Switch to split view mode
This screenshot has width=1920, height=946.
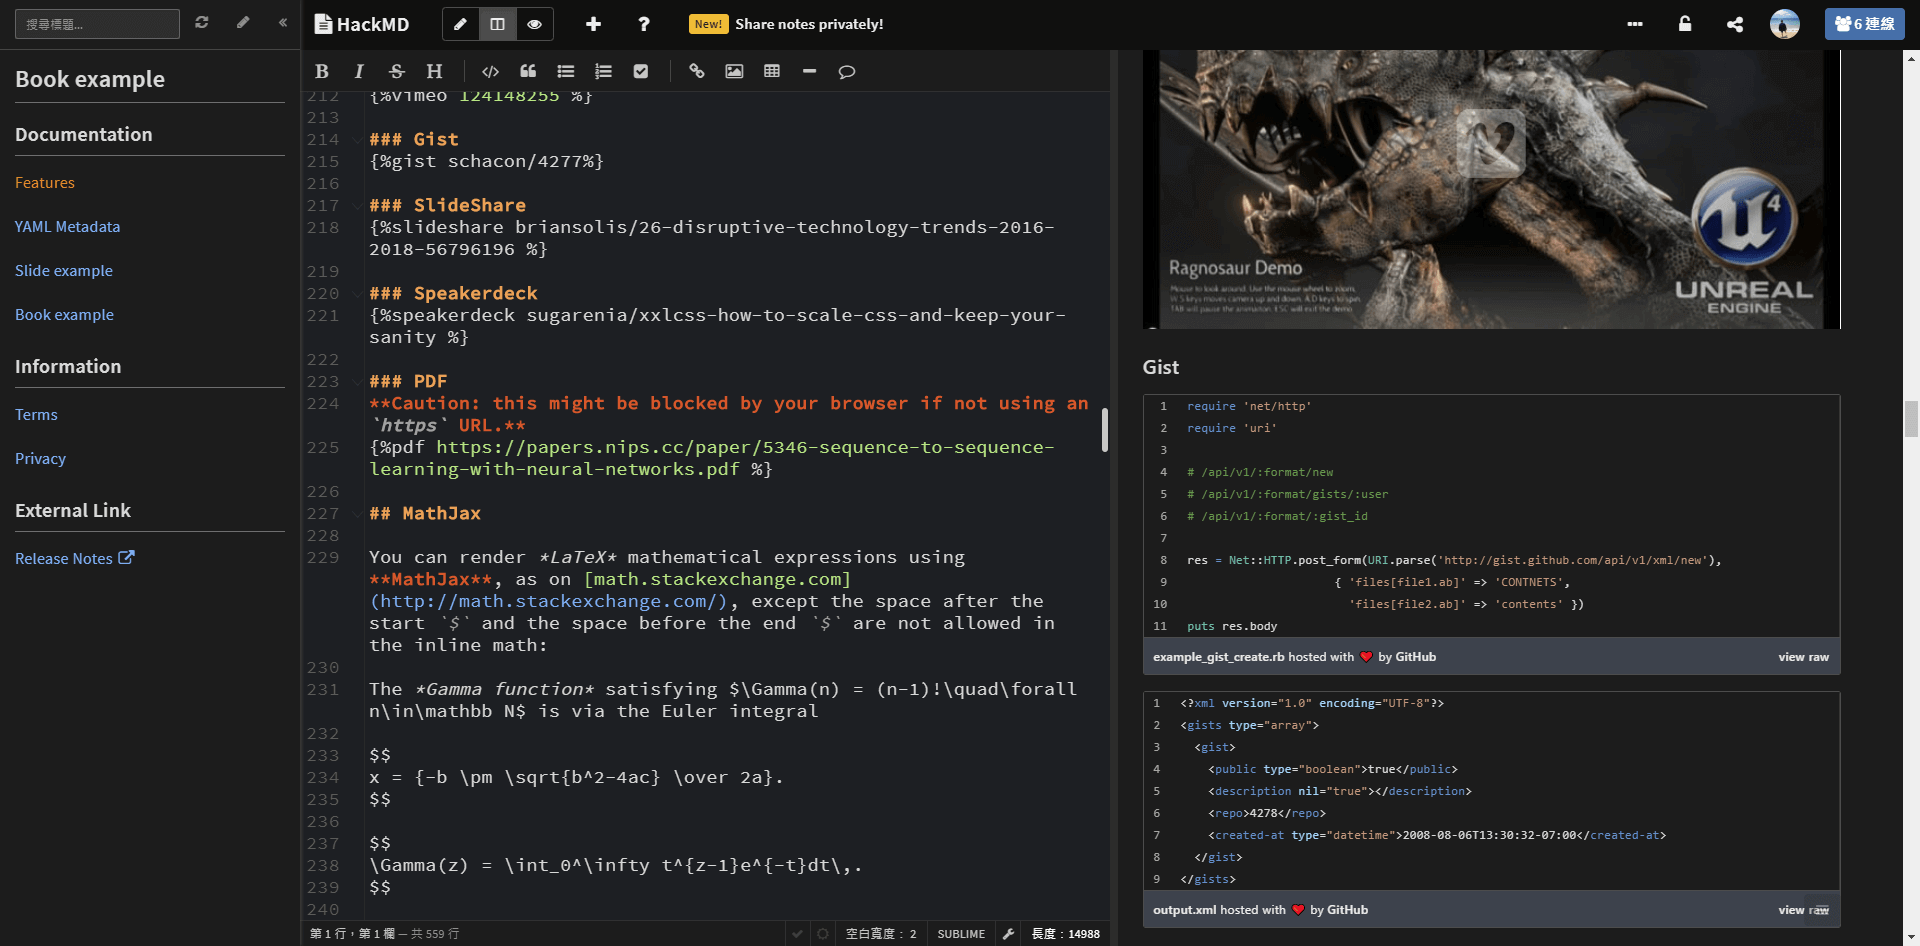click(x=497, y=24)
